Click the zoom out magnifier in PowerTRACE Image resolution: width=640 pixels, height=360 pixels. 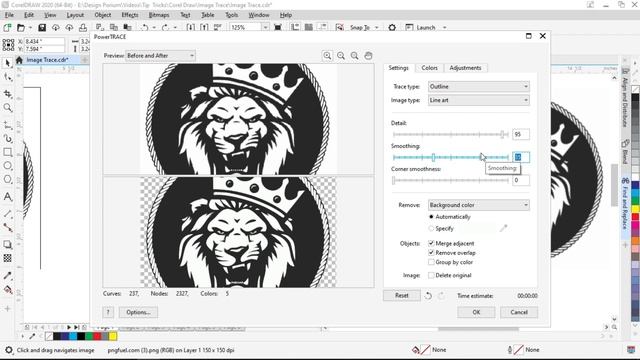(x=341, y=56)
